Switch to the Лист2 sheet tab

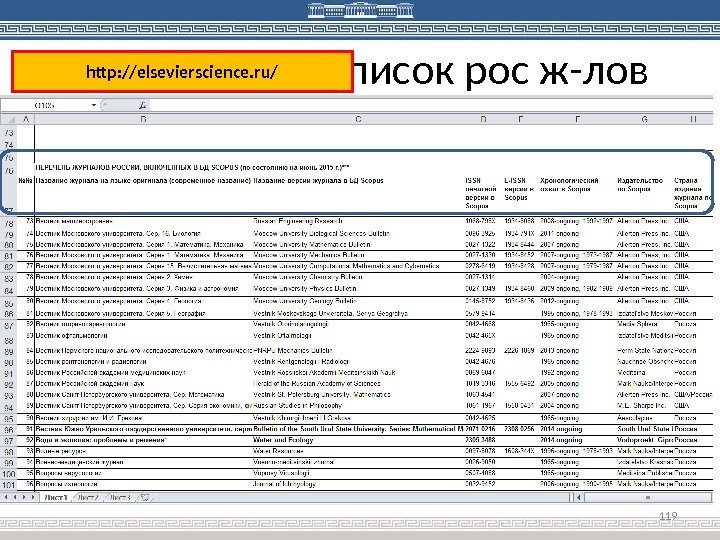(88, 497)
